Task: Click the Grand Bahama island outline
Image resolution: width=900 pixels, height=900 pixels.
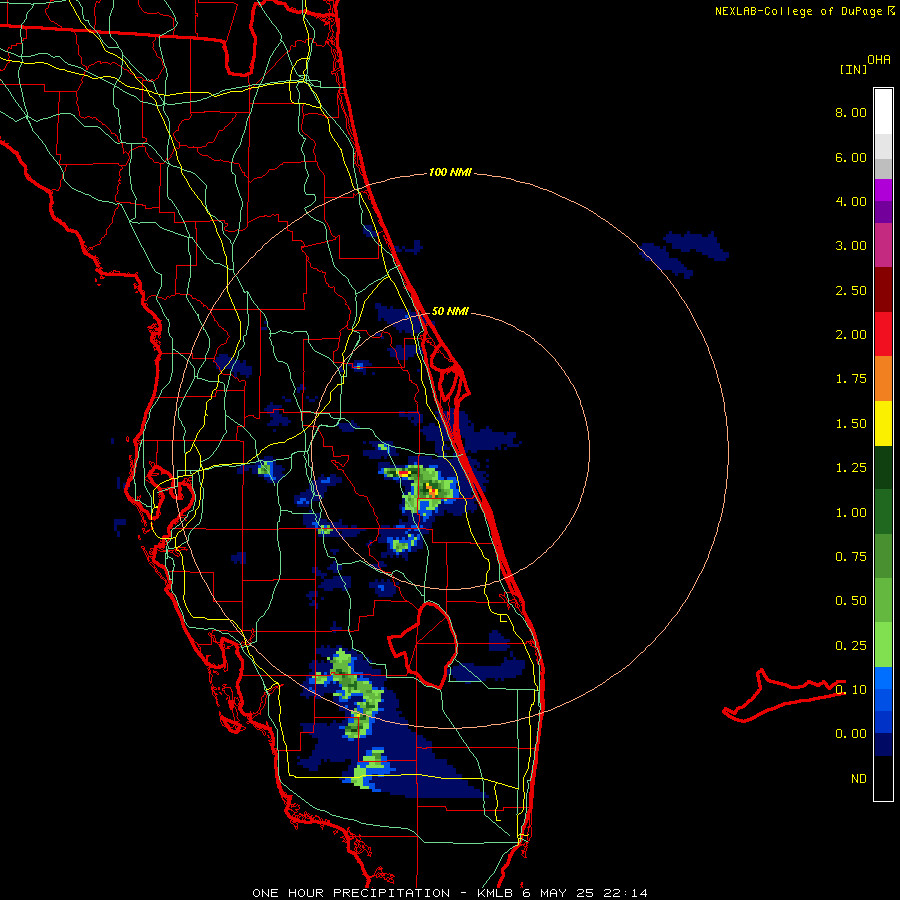Action: pyautogui.click(x=783, y=695)
